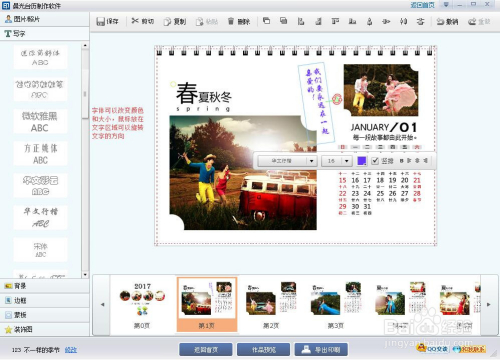Open the 图片相片 photos tab

point(45,19)
